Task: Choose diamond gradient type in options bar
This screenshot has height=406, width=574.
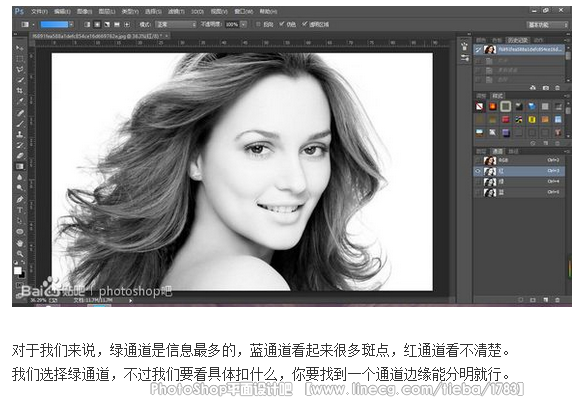Action: point(127,25)
